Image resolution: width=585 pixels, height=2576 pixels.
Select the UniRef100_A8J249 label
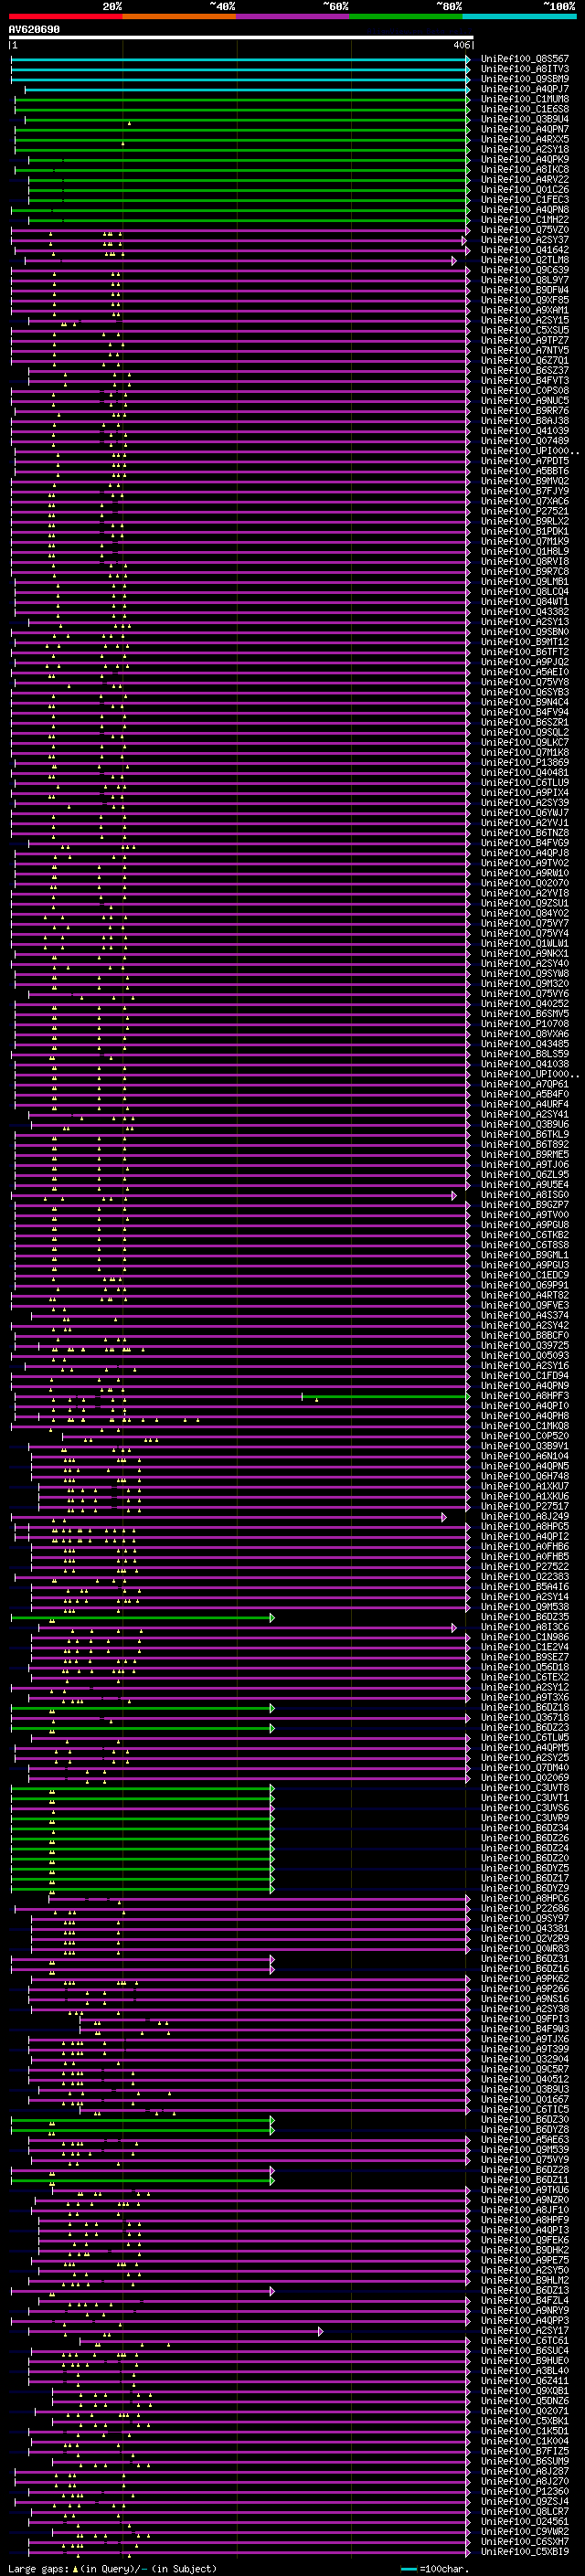click(x=525, y=1517)
